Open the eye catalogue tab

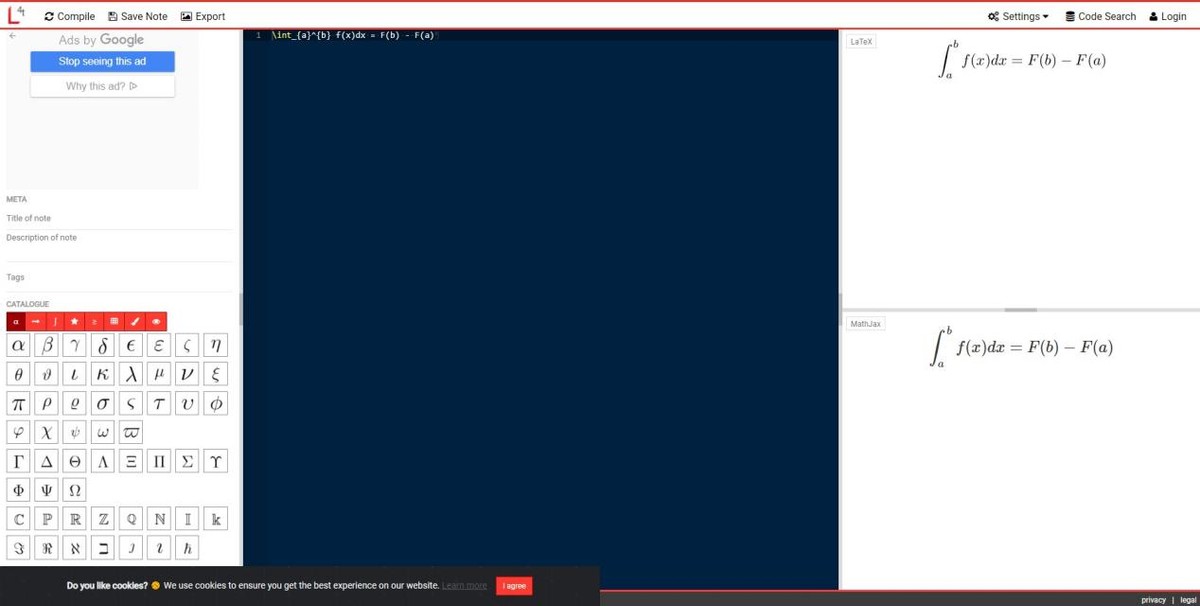156,322
